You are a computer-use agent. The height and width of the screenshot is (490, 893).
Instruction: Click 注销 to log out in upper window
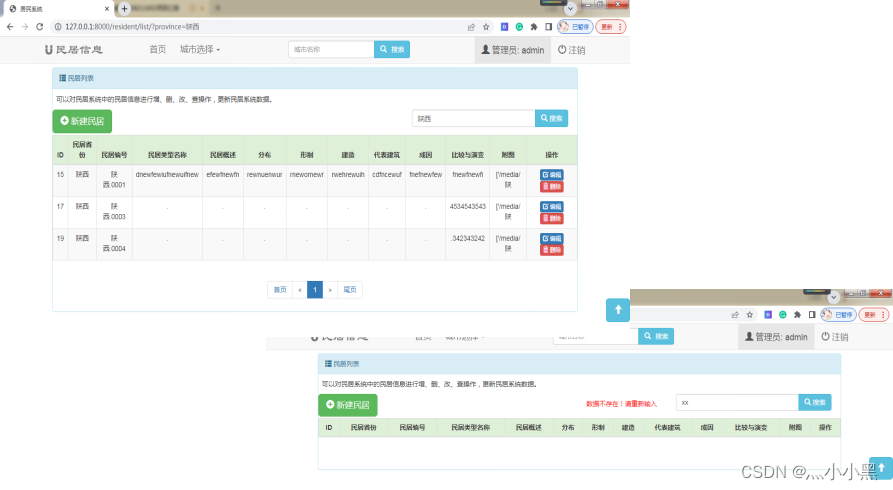[x=571, y=50]
